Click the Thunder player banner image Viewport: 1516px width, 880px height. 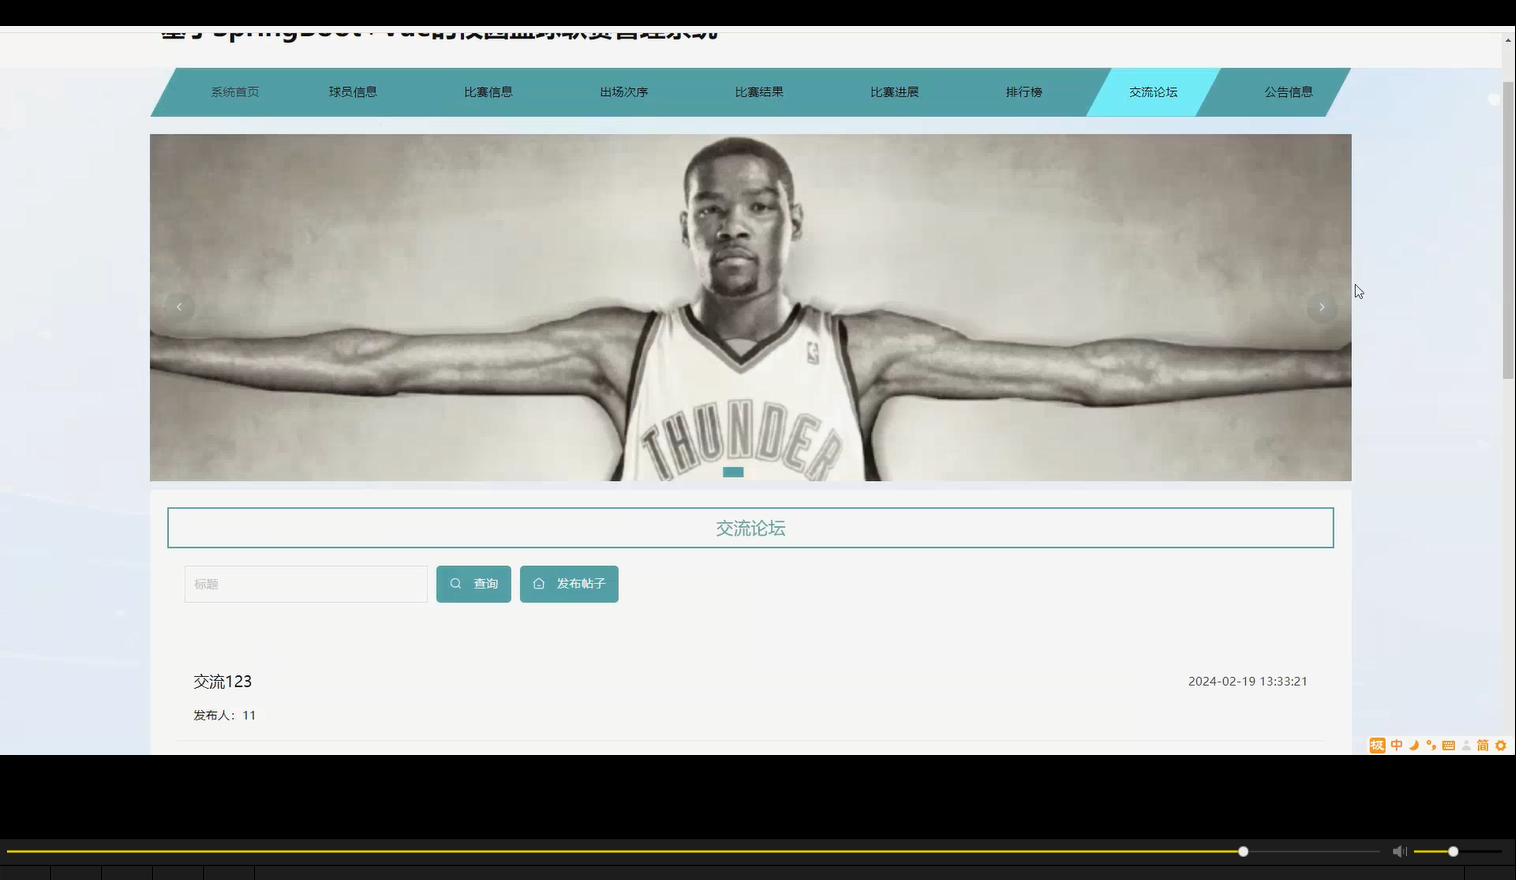point(750,307)
